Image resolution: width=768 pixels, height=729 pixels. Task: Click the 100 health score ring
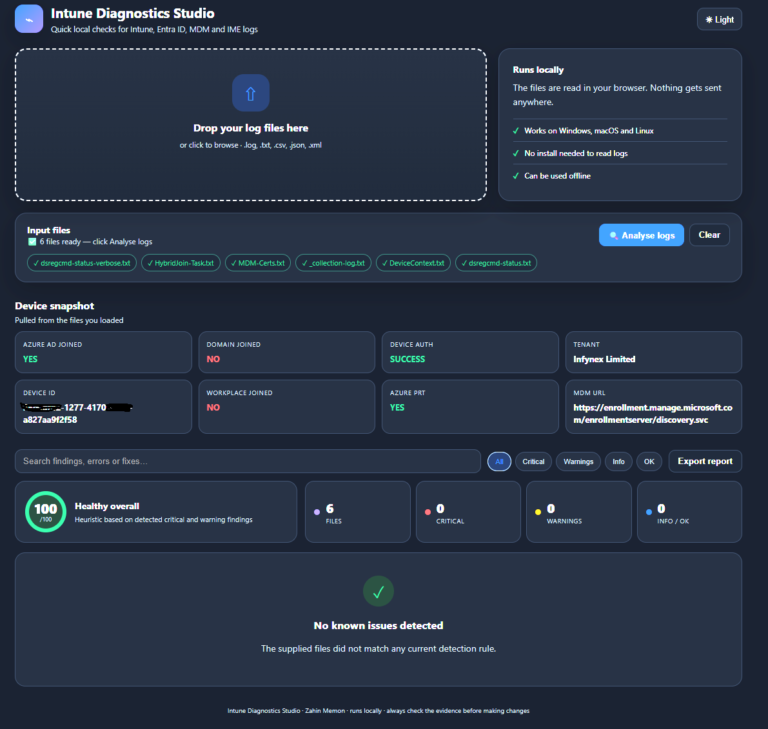pyautogui.click(x=46, y=511)
